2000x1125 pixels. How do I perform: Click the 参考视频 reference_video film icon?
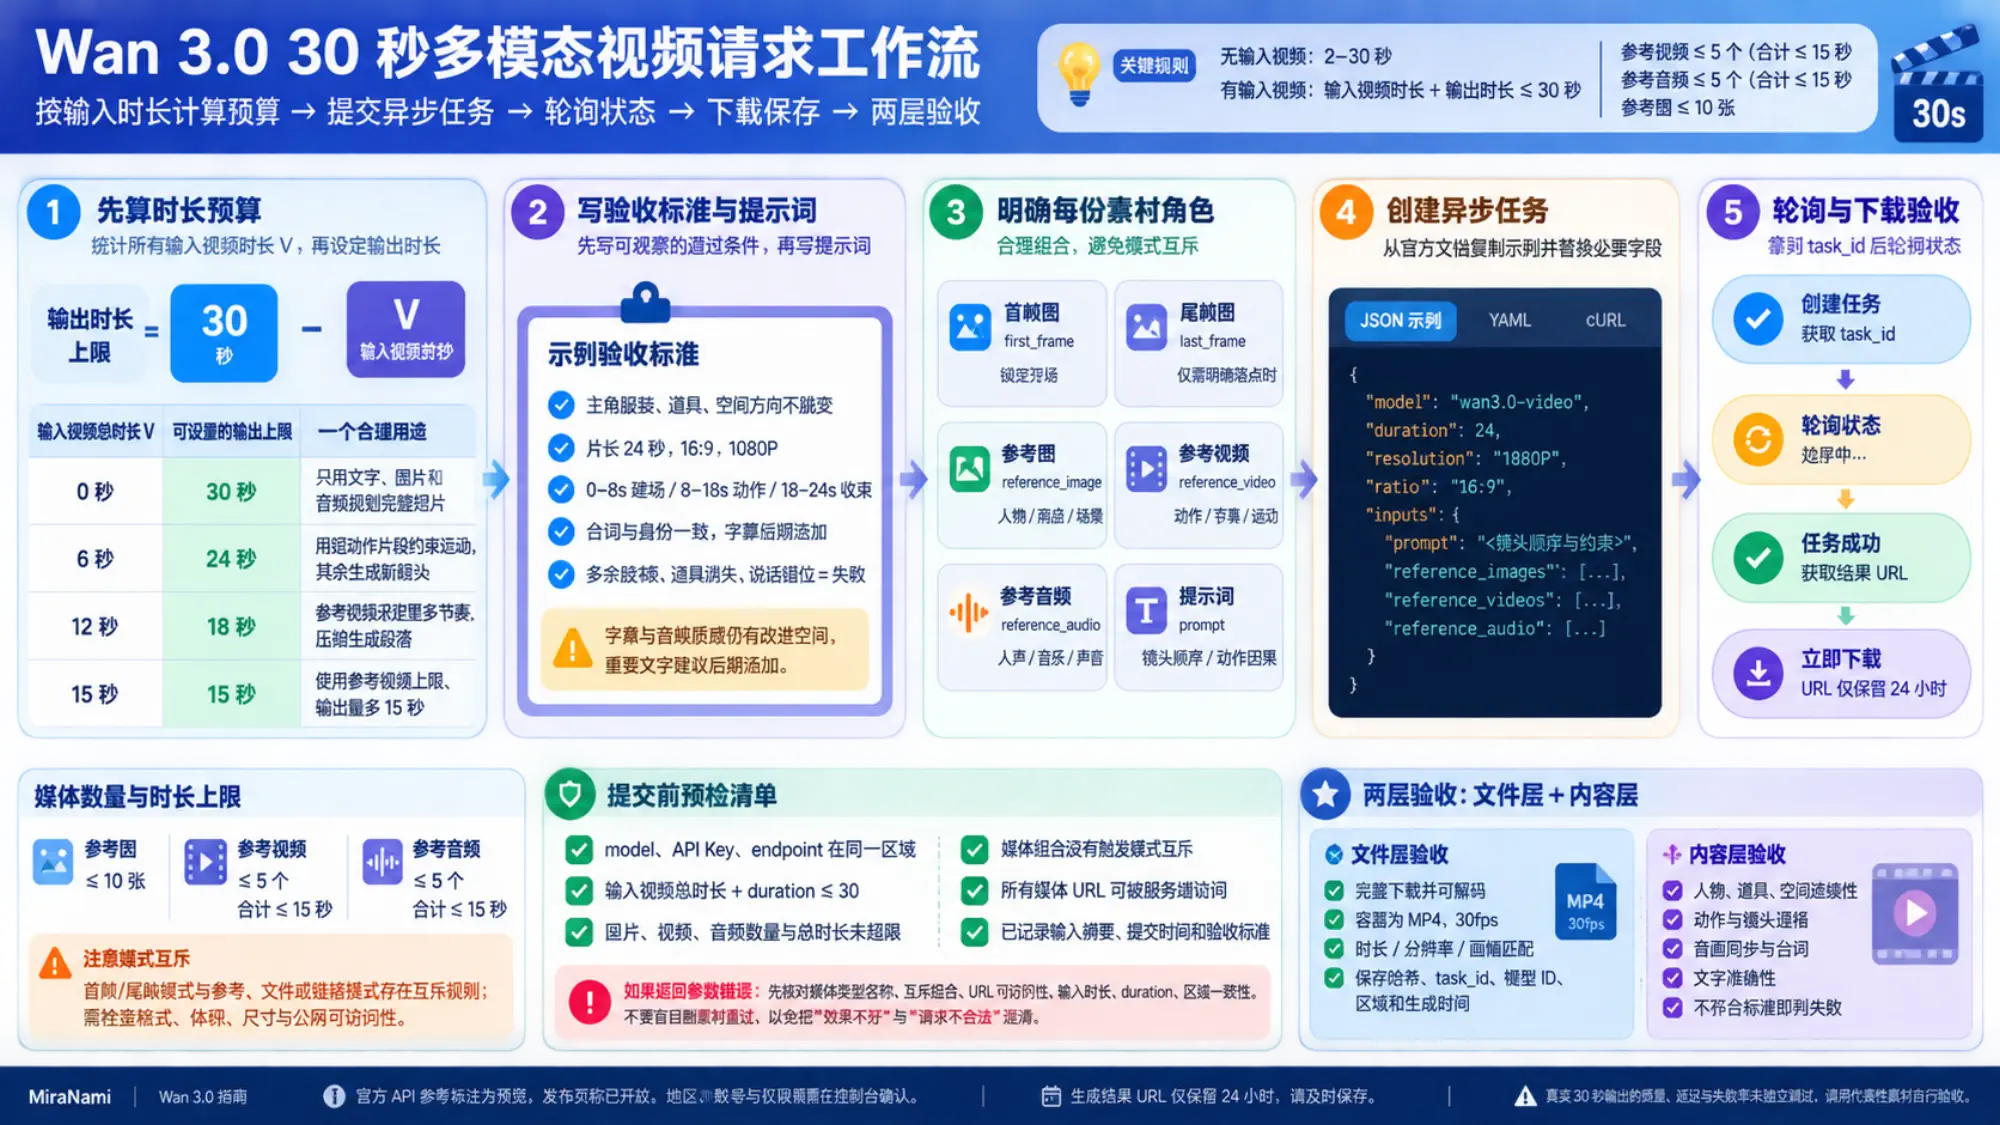(x=1146, y=468)
